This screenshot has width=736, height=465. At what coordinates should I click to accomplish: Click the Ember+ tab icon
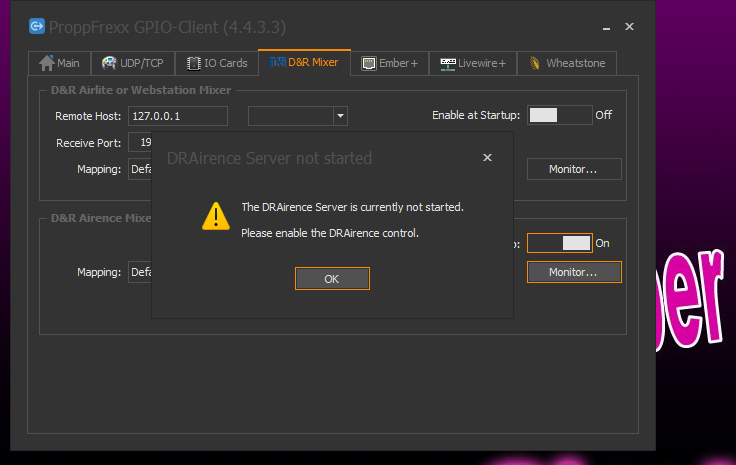pos(369,63)
